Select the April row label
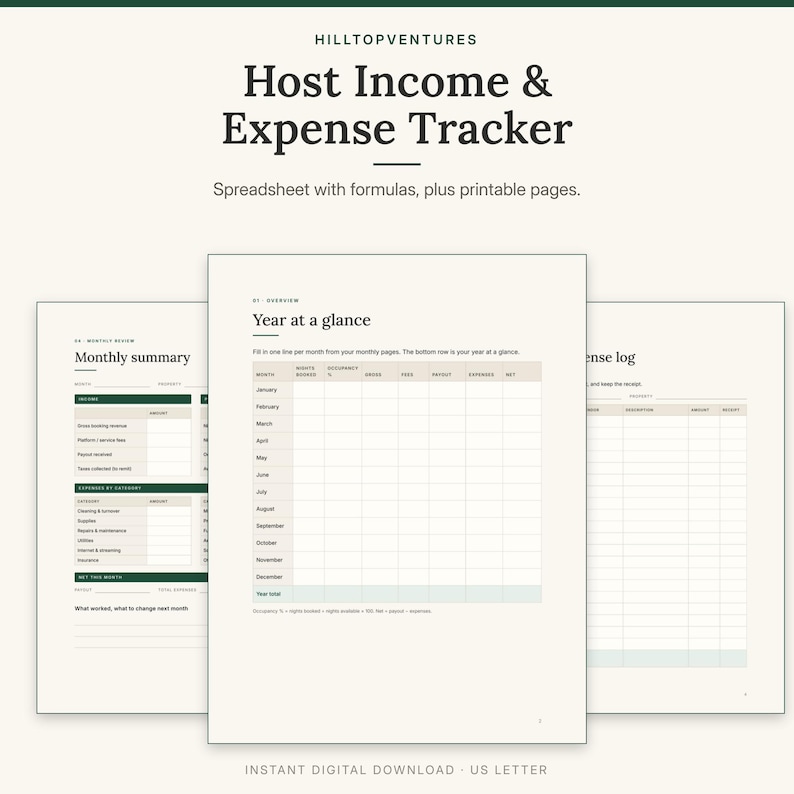This screenshot has width=794, height=794. tap(262, 441)
